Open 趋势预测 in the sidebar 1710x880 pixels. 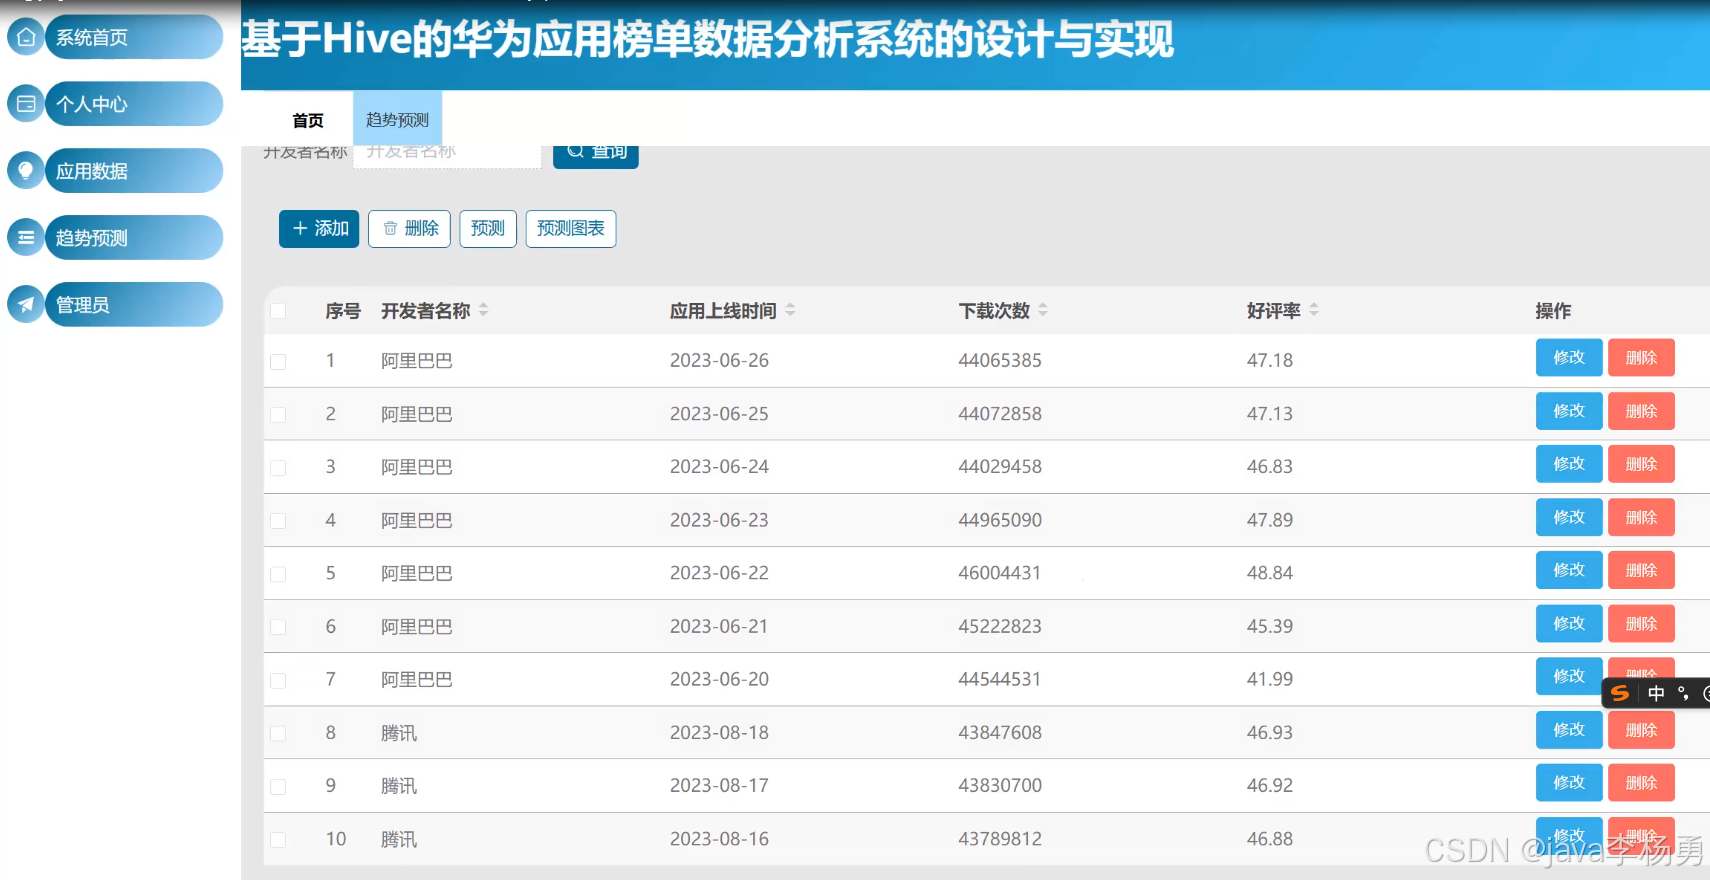click(134, 238)
